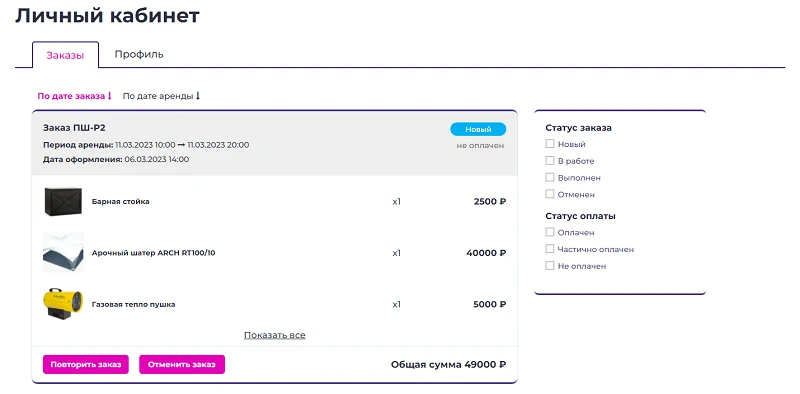Sort orders by По дате заказа
The height and width of the screenshot is (394, 800).
pyautogui.click(x=74, y=96)
